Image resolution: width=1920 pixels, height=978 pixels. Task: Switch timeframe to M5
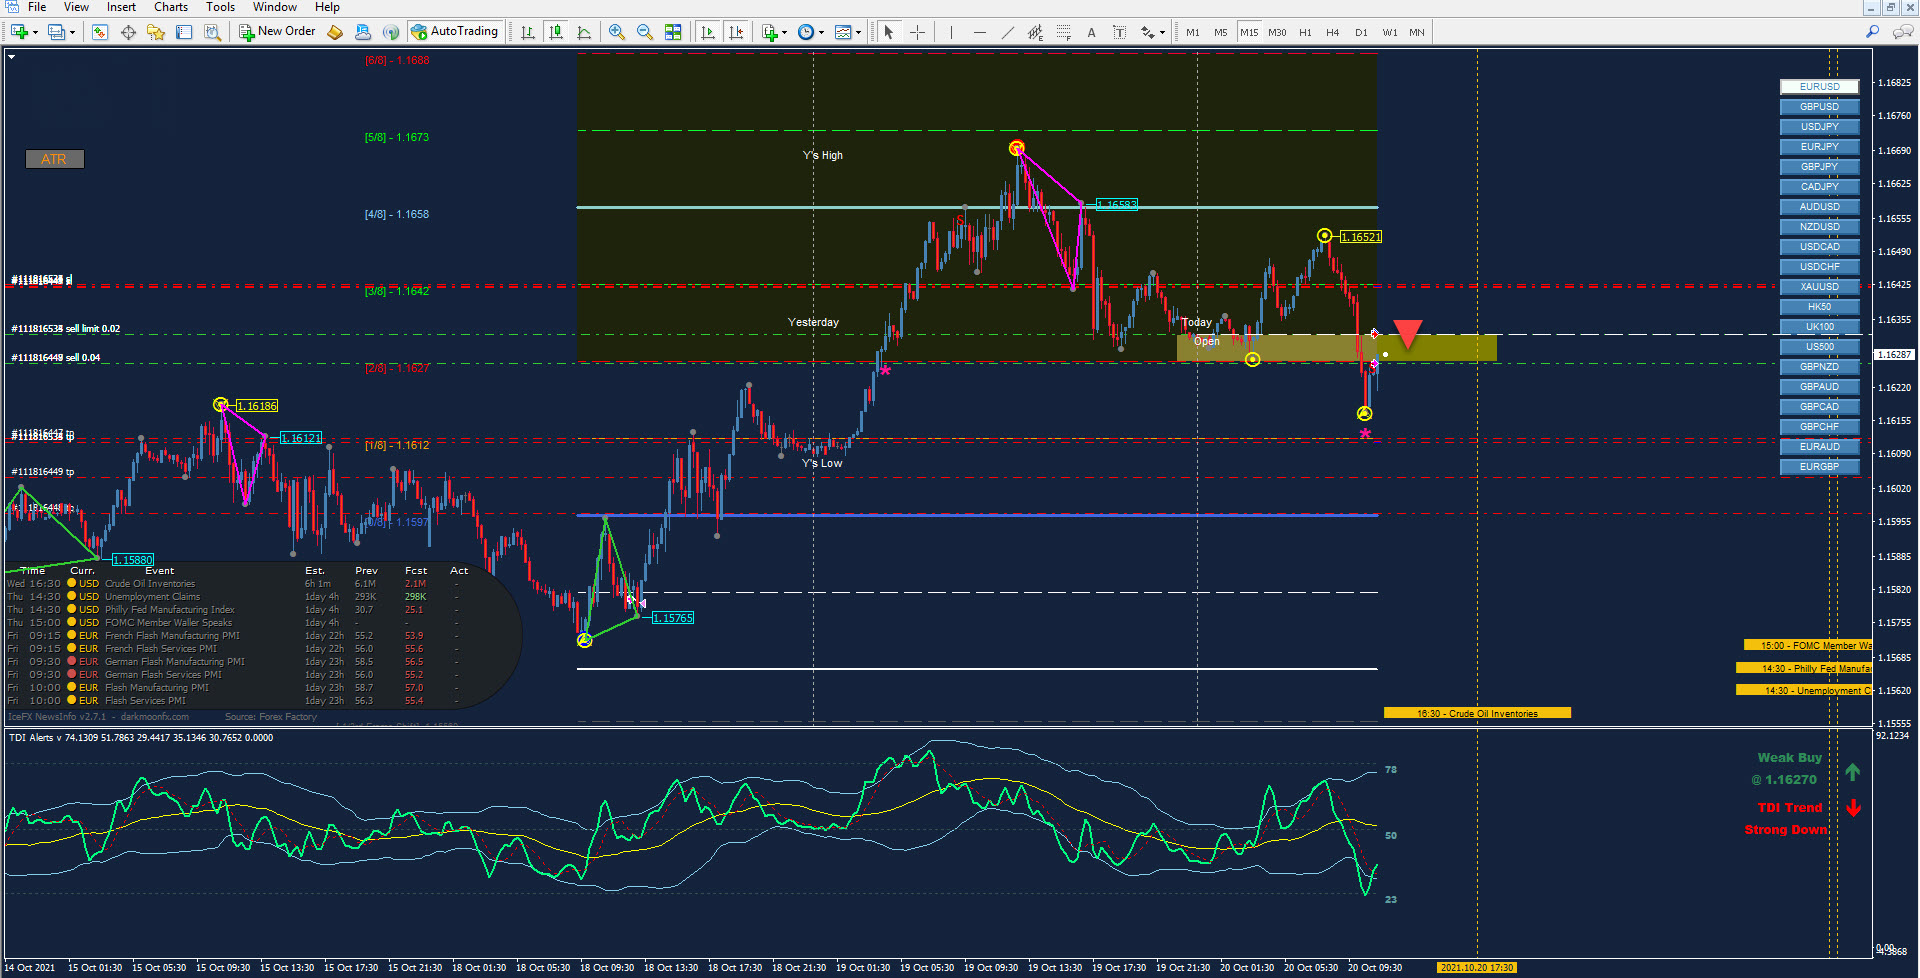point(1221,32)
